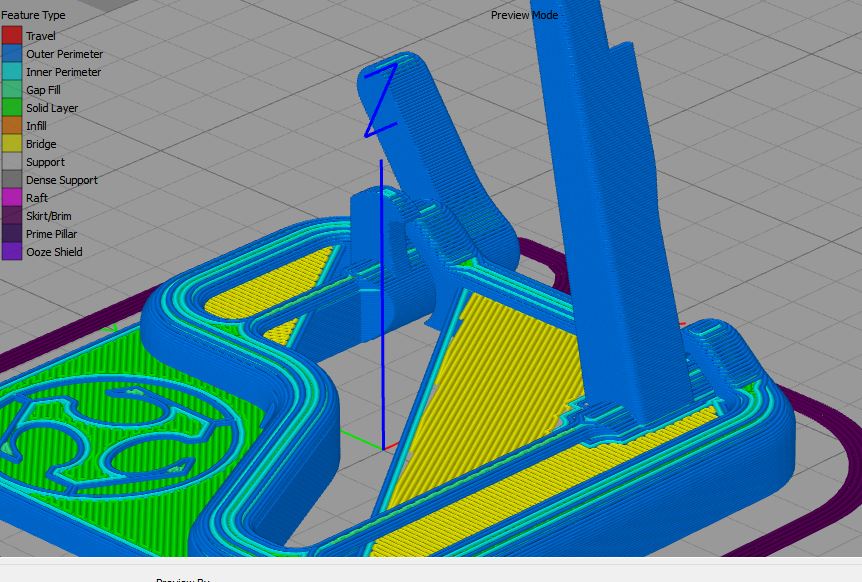Click the Dense Support legend swatch
This screenshot has height=582, width=862.
click(x=12, y=180)
